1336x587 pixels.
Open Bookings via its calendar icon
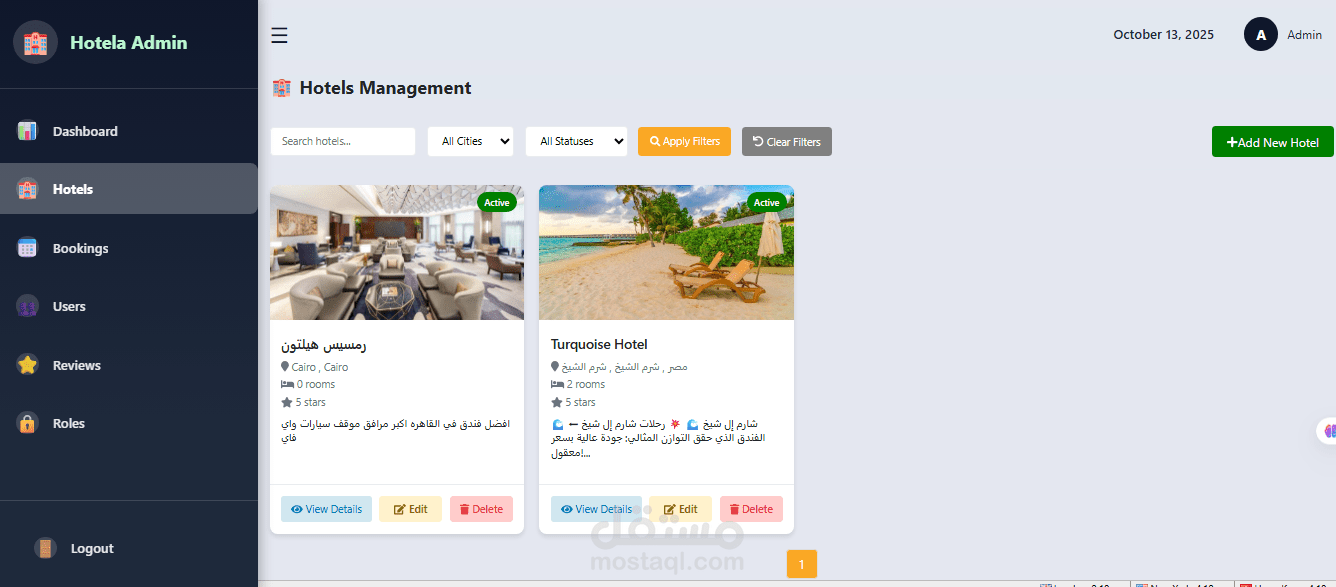[x=27, y=248]
